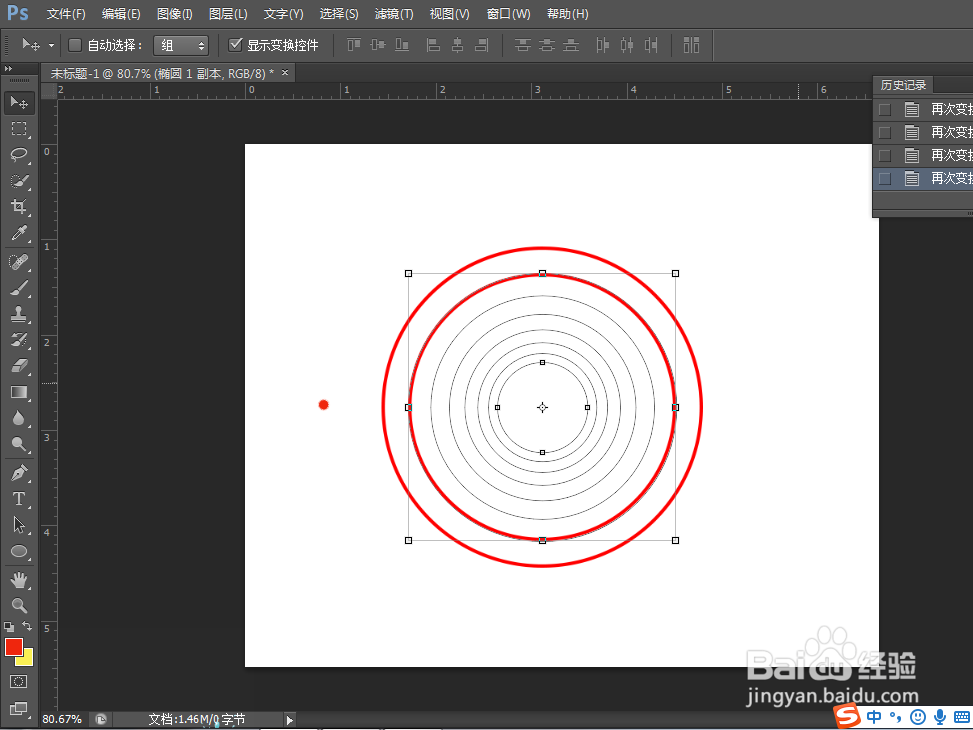This screenshot has width=973, height=730.
Task: Select the Pen tool
Action: tap(19, 473)
